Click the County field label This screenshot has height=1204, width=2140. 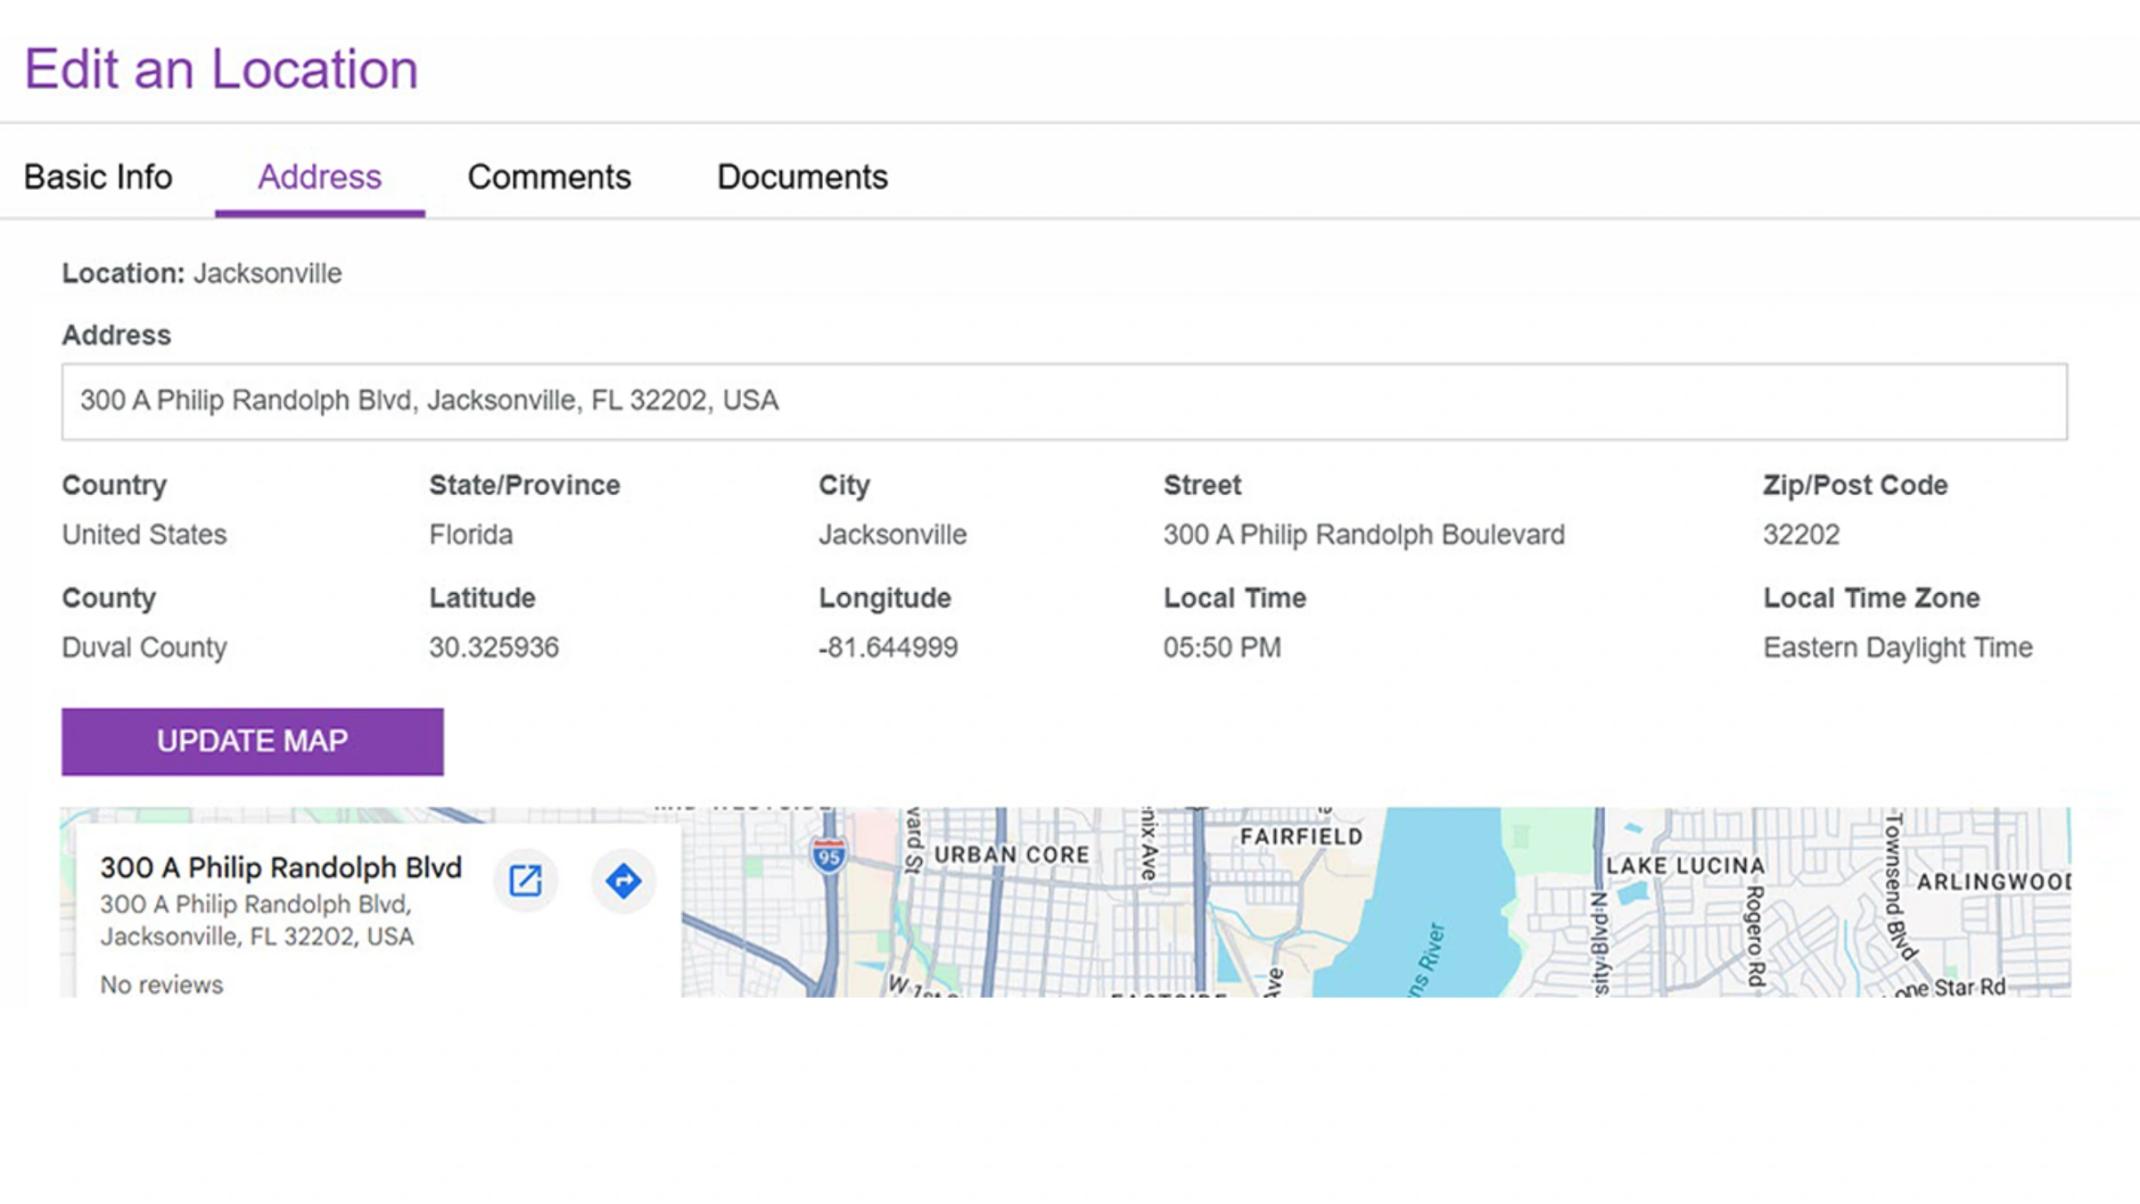(109, 598)
